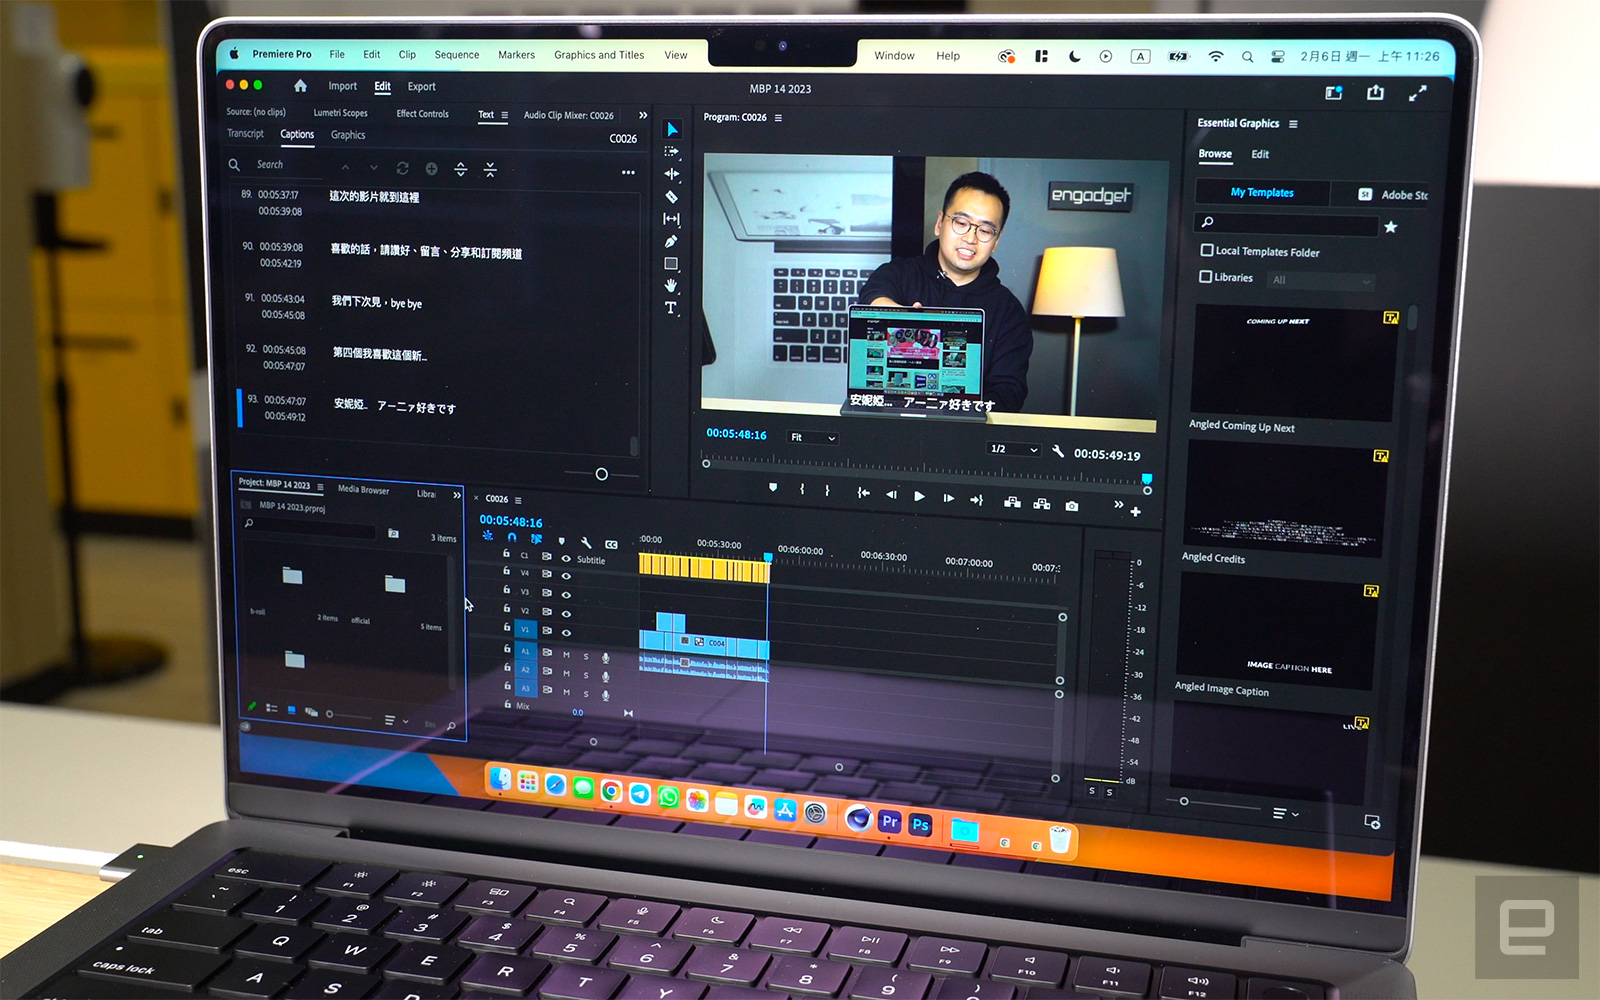The image size is (1600, 1000).
Task: Mute audio track A1
Action: (x=566, y=655)
